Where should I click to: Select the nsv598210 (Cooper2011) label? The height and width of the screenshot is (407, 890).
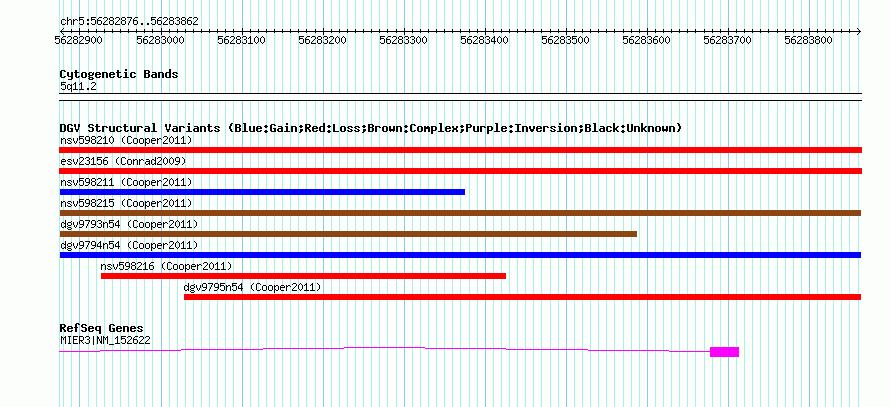click(126, 140)
